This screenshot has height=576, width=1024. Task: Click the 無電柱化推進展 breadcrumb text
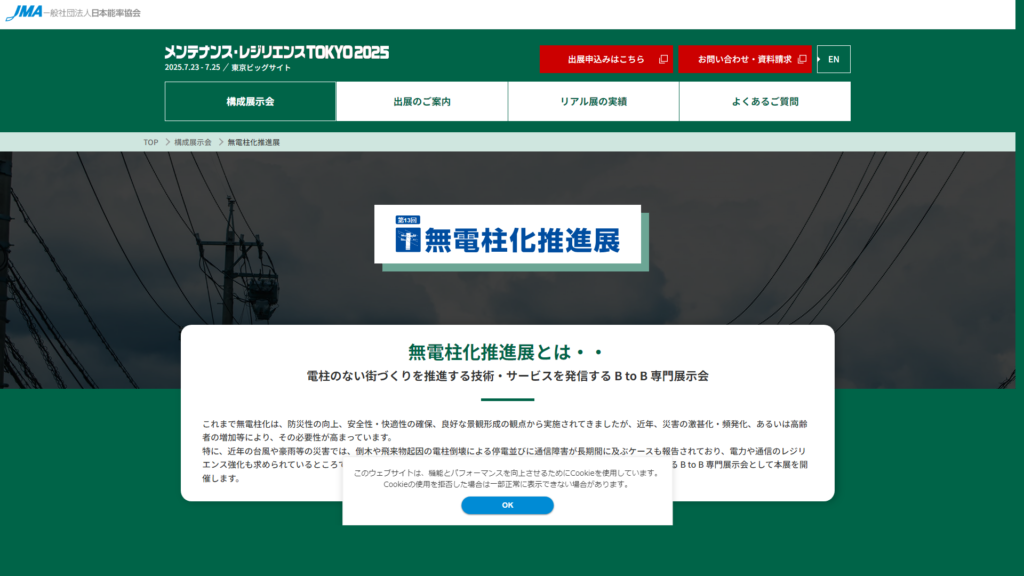pos(253,142)
